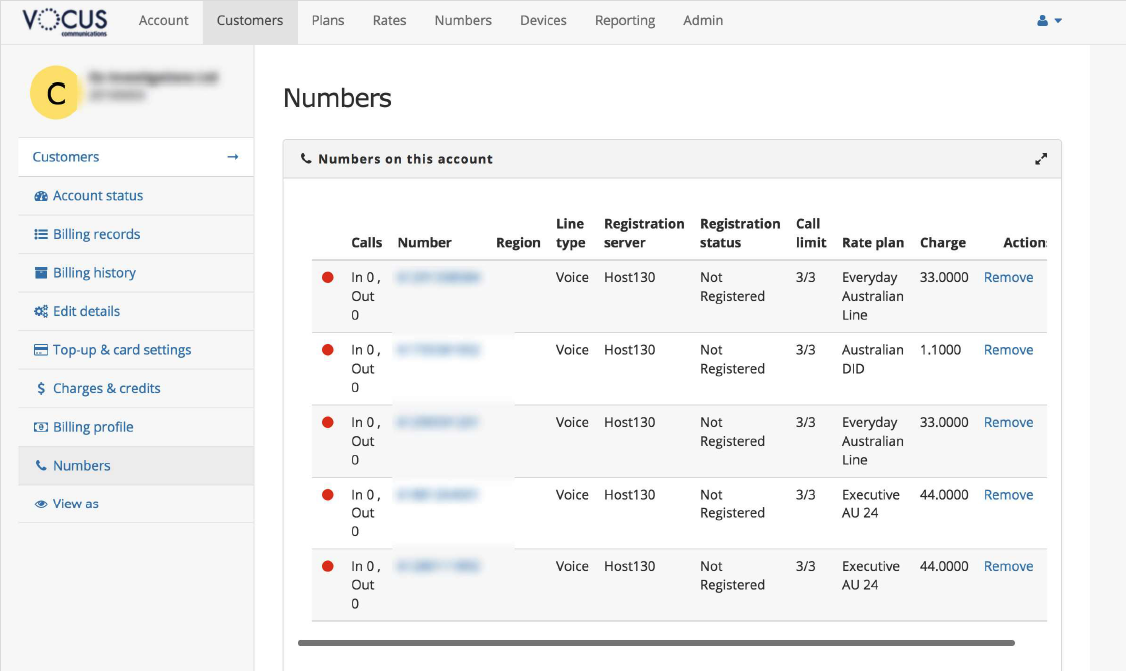Image resolution: width=1126 pixels, height=671 pixels.
Task: Click the Edit details gears icon
Action: tap(41, 312)
